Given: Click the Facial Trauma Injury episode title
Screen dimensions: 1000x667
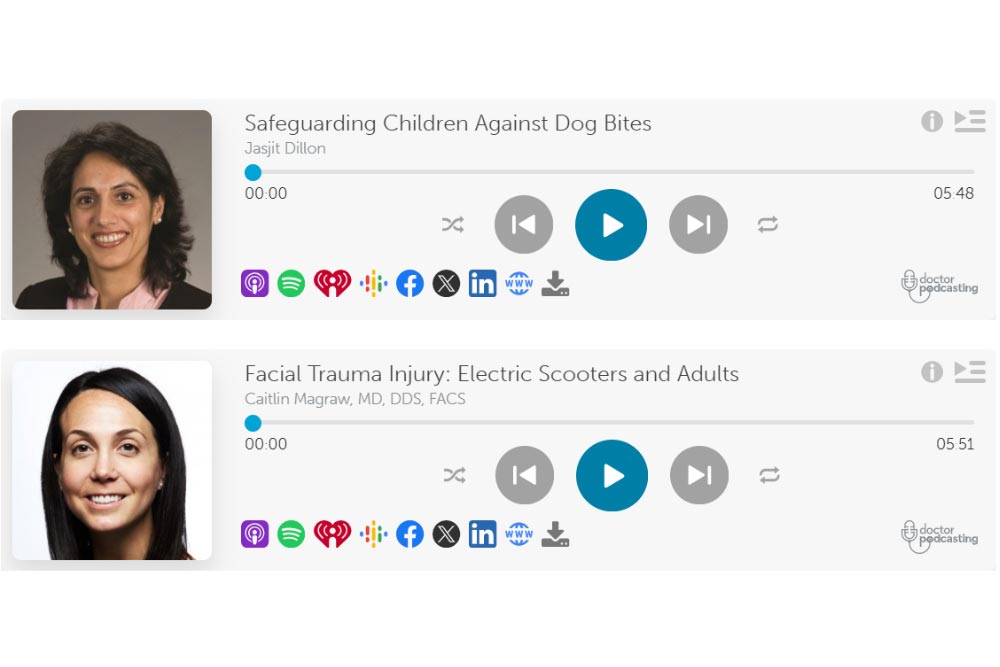Looking at the screenshot, I should pyautogui.click(x=491, y=374).
